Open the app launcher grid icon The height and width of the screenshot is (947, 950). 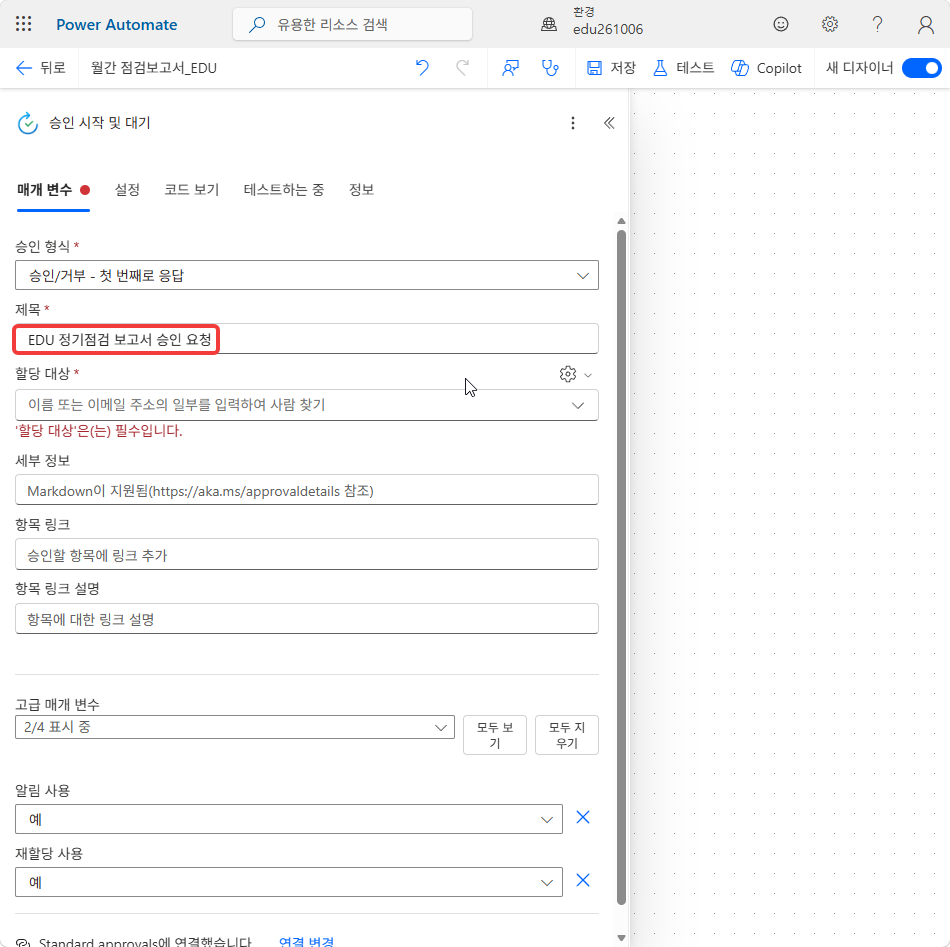[24, 24]
